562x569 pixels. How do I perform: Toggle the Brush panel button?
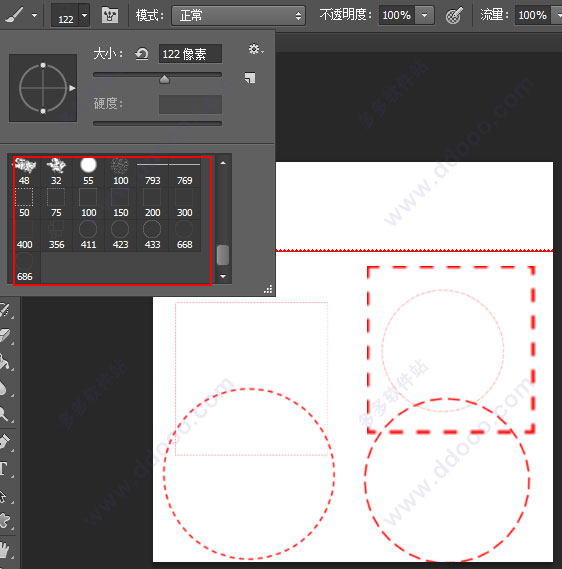click(x=110, y=15)
